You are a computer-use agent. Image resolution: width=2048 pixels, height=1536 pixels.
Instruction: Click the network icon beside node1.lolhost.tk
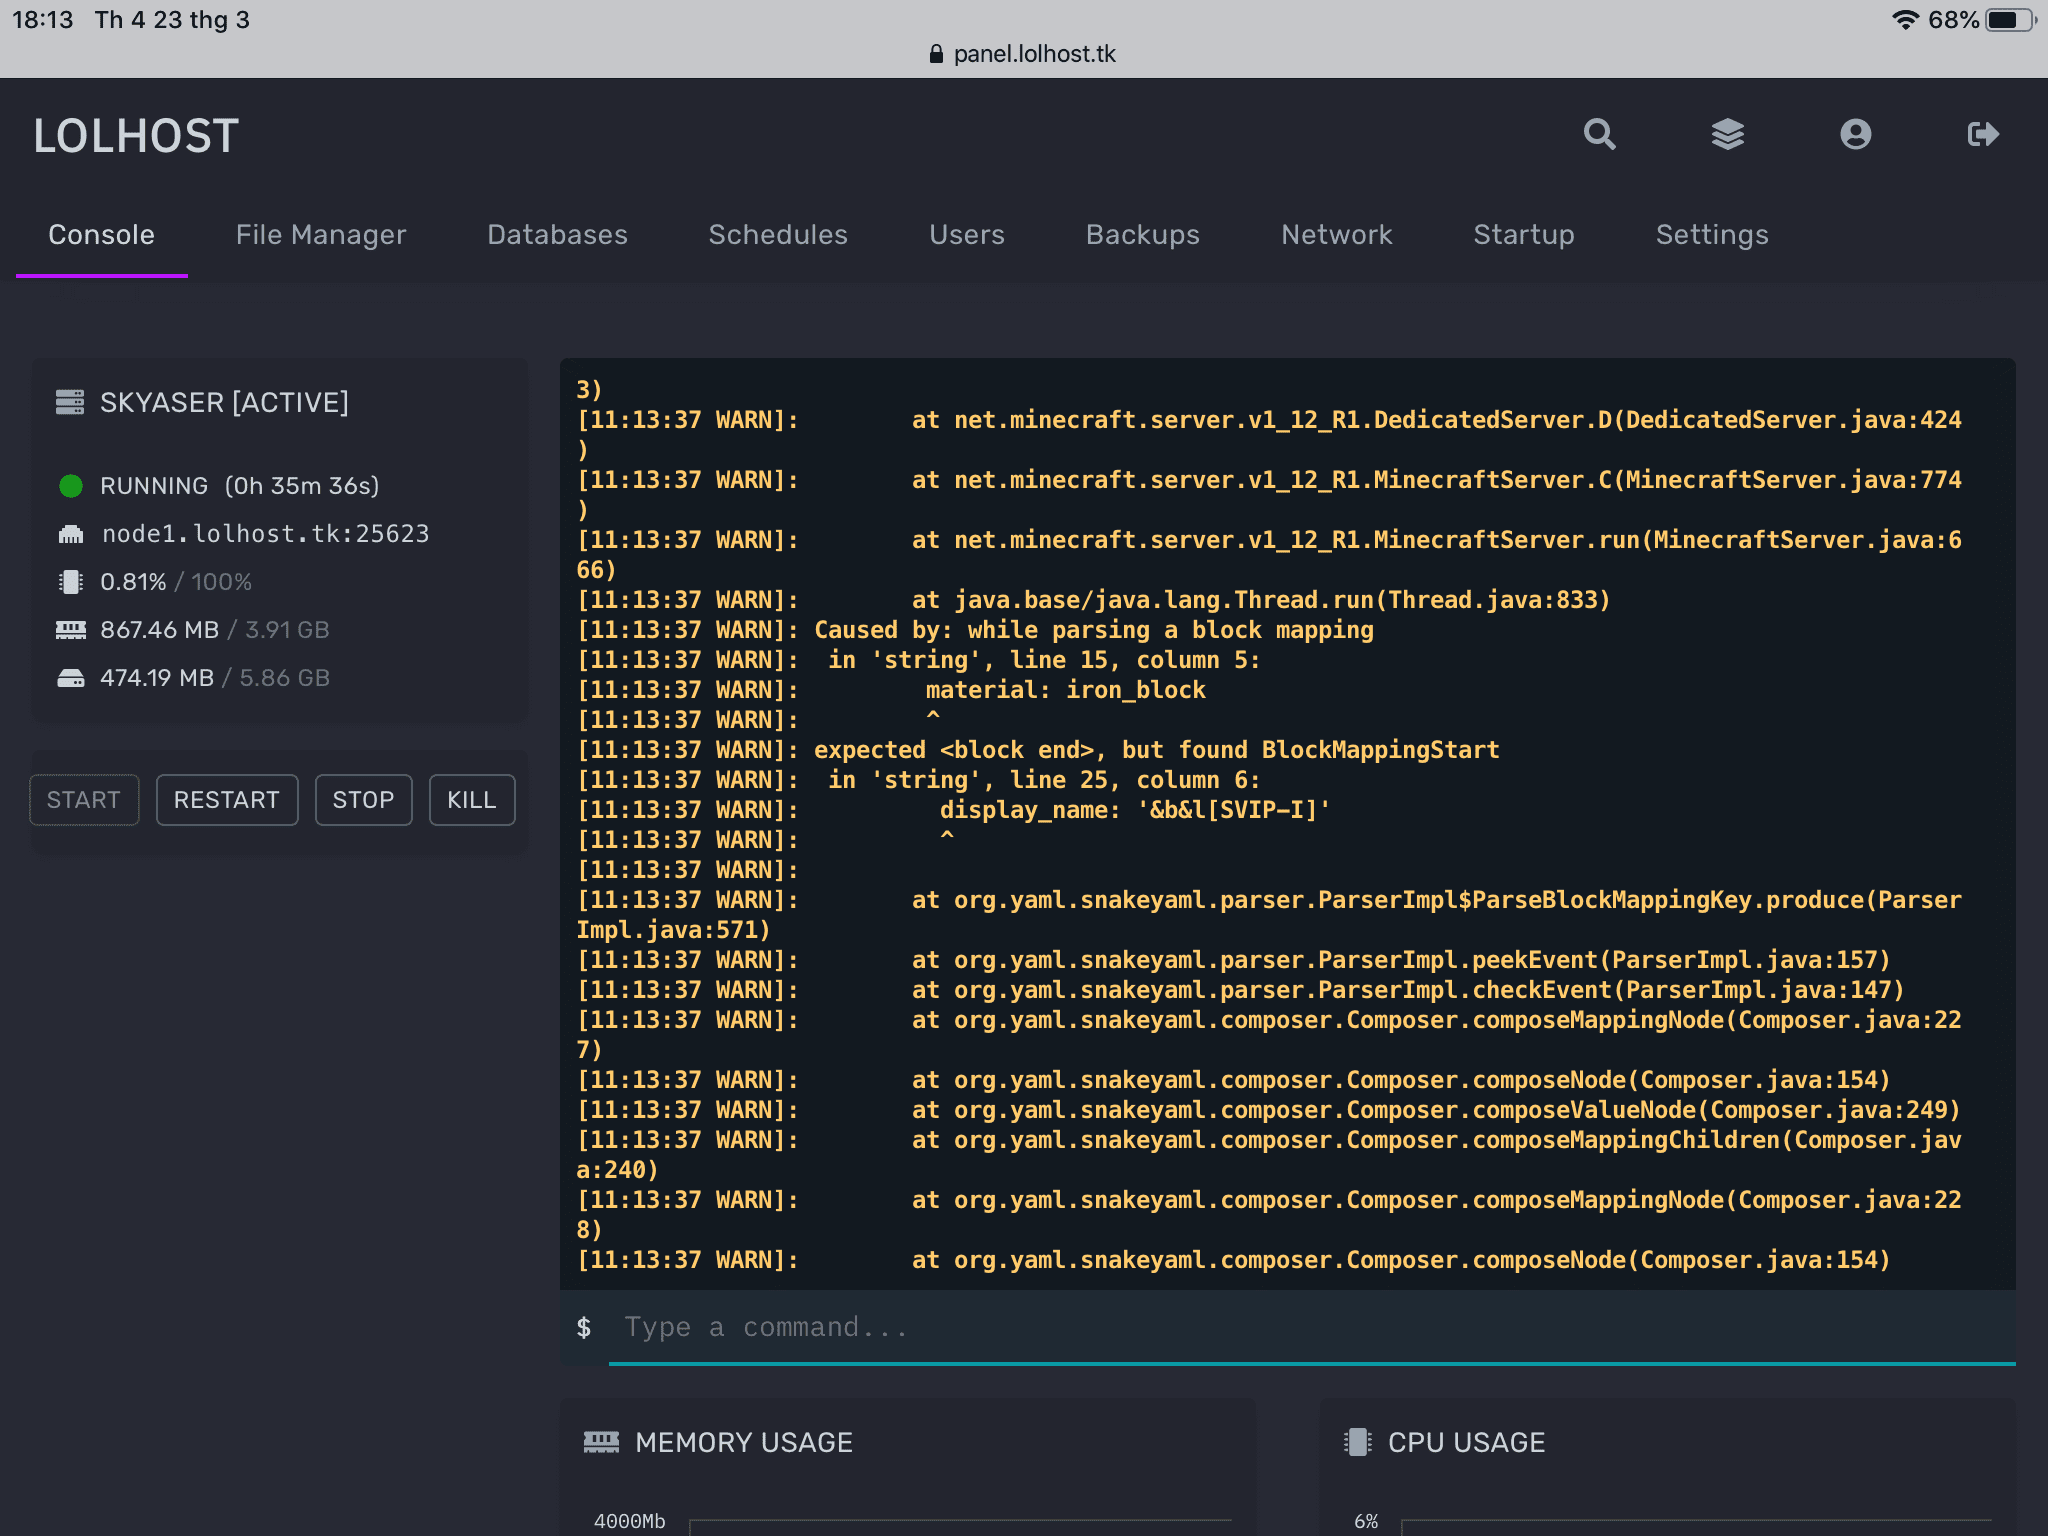point(70,534)
